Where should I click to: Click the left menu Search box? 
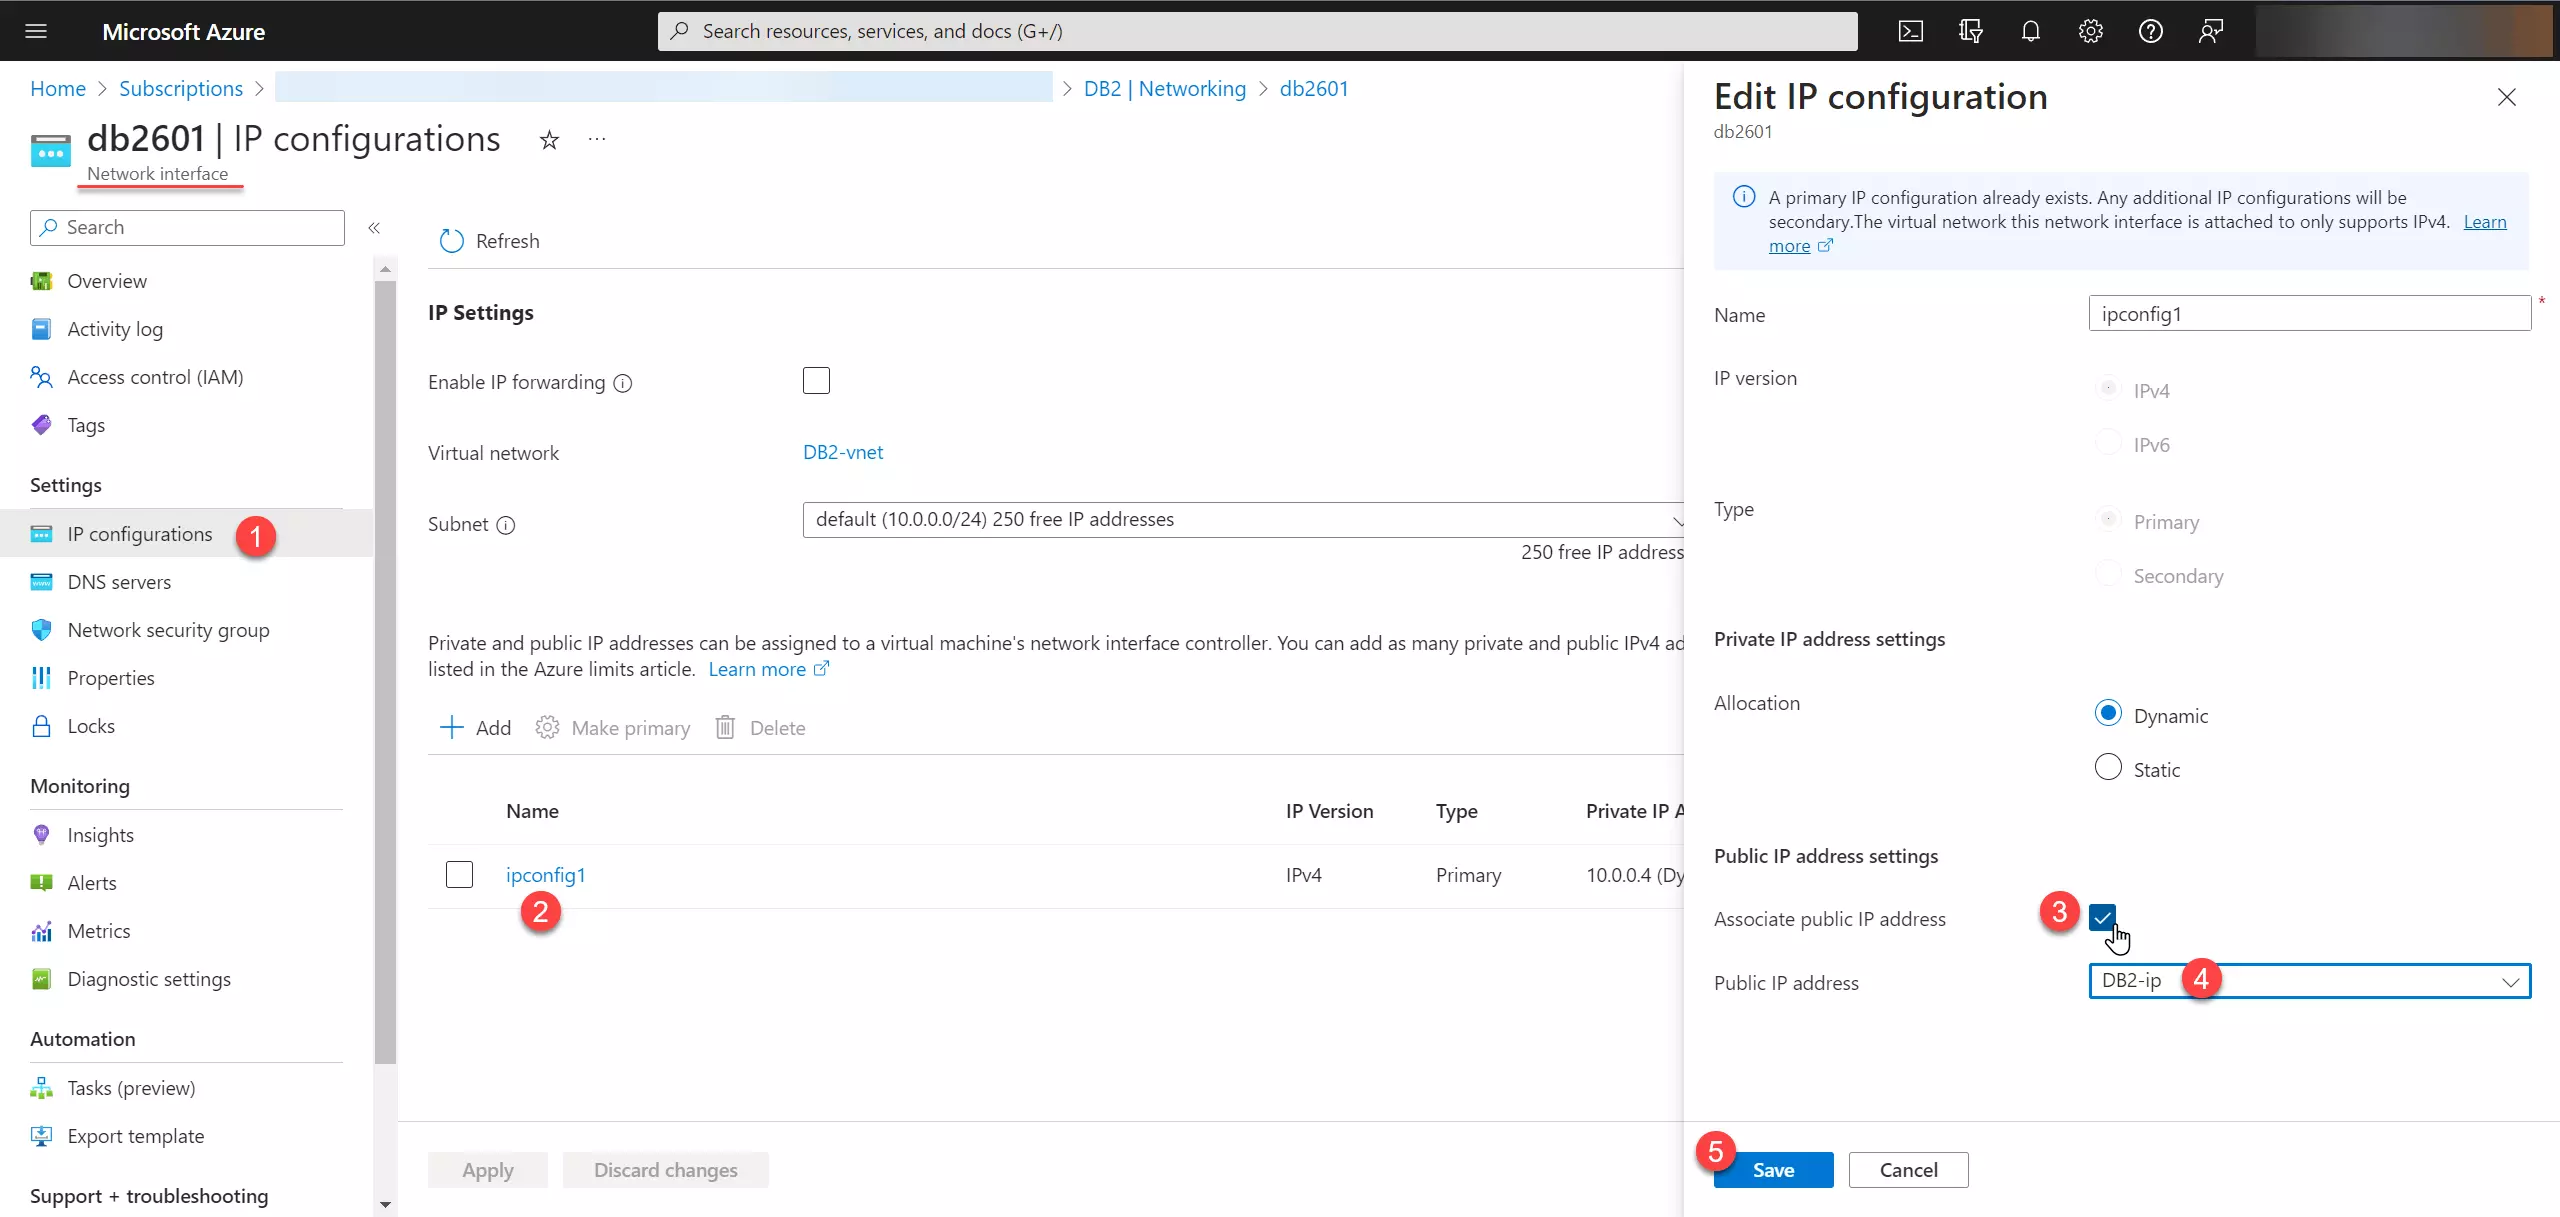(187, 228)
